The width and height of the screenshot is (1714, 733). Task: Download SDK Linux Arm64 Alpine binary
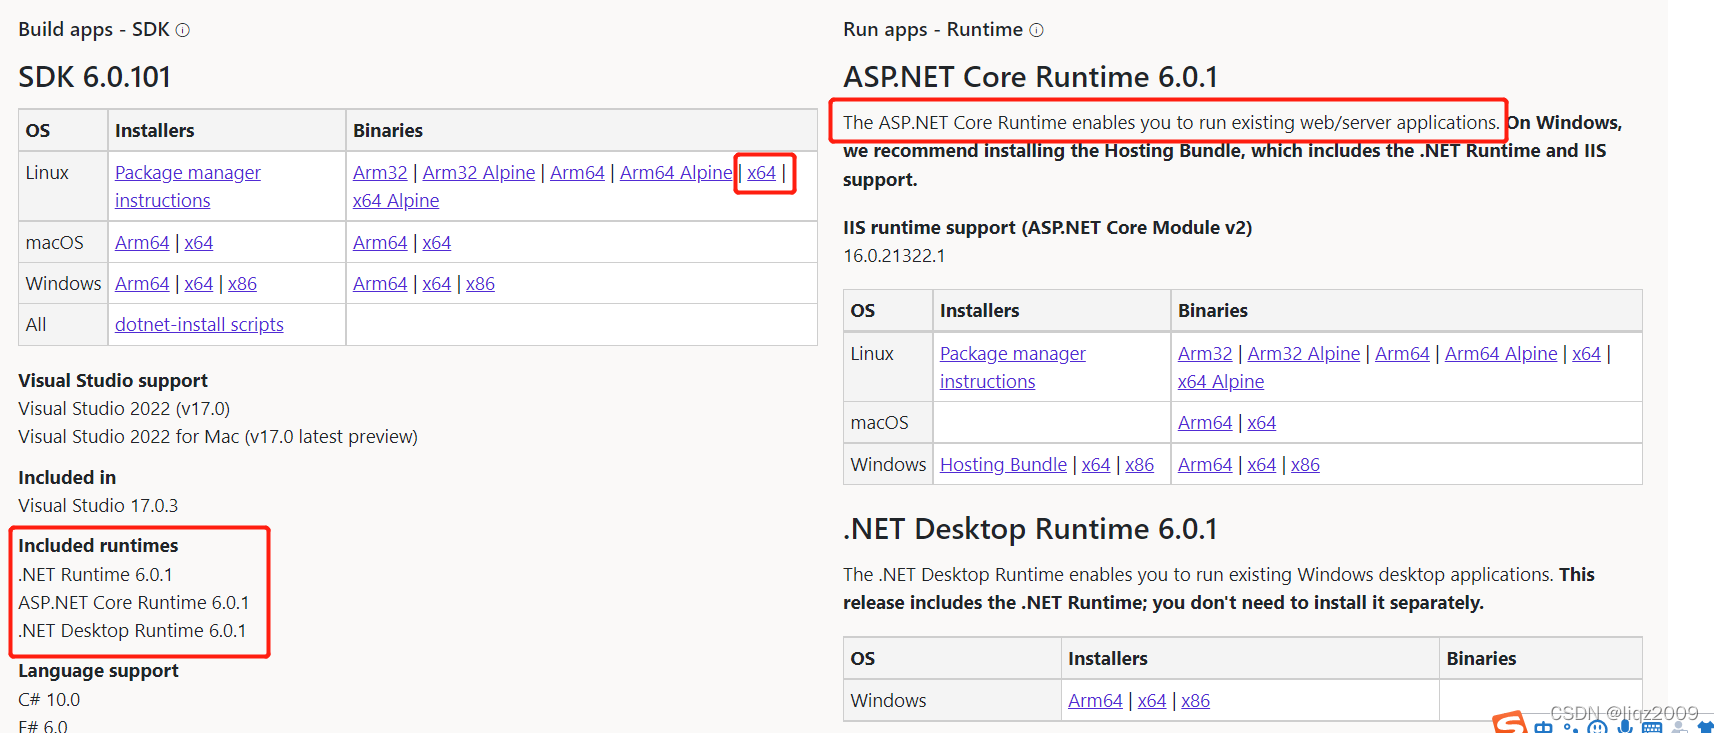[x=676, y=172]
